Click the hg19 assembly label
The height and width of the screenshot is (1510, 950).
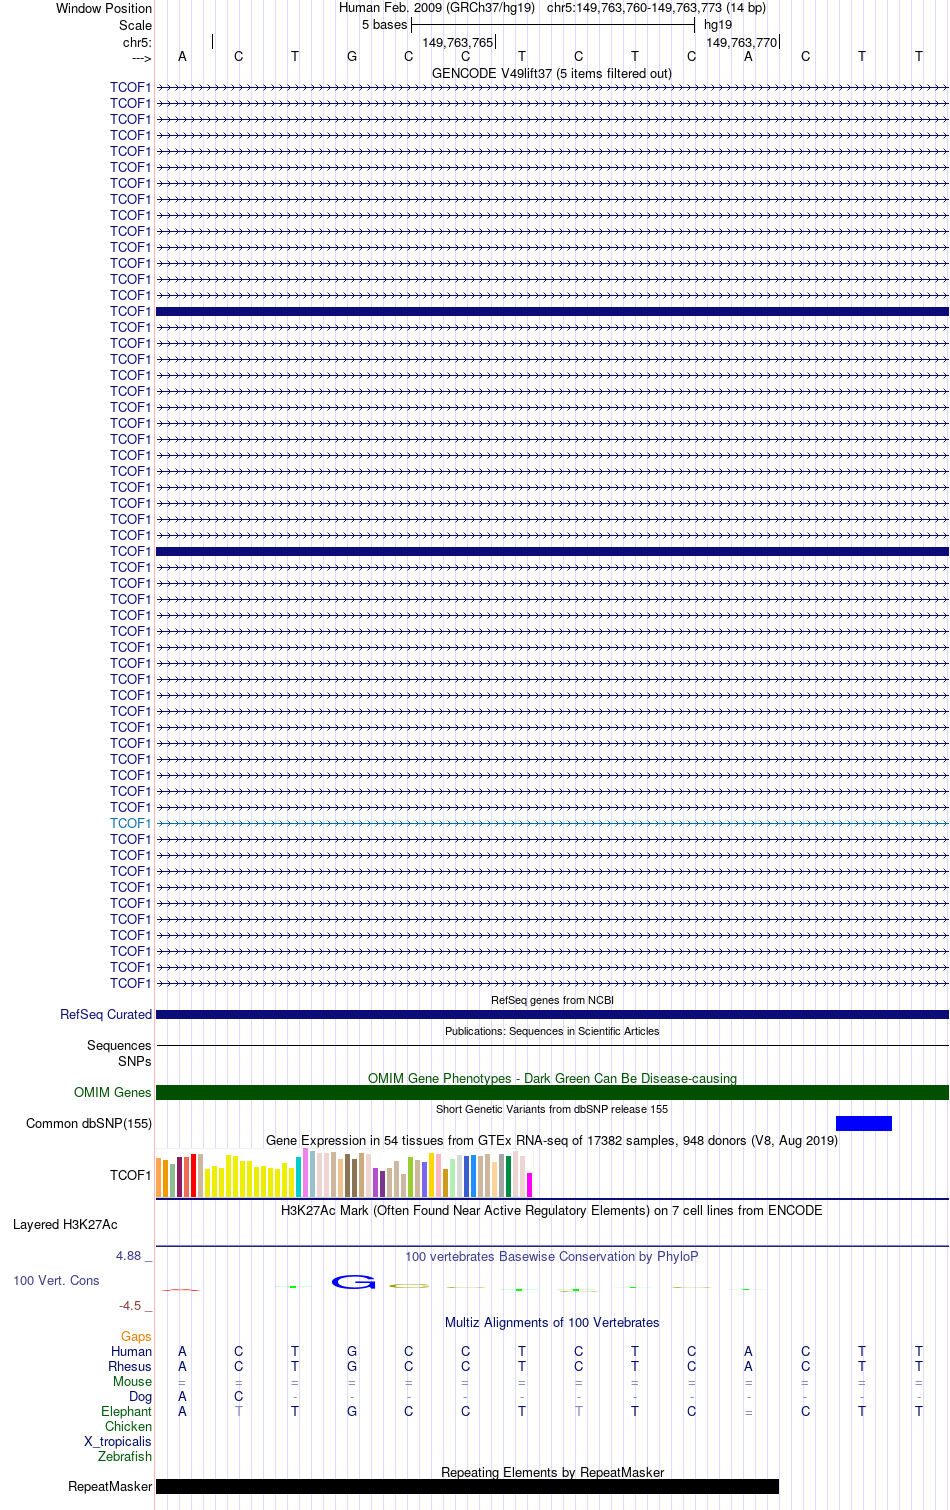(x=718, y=24)
